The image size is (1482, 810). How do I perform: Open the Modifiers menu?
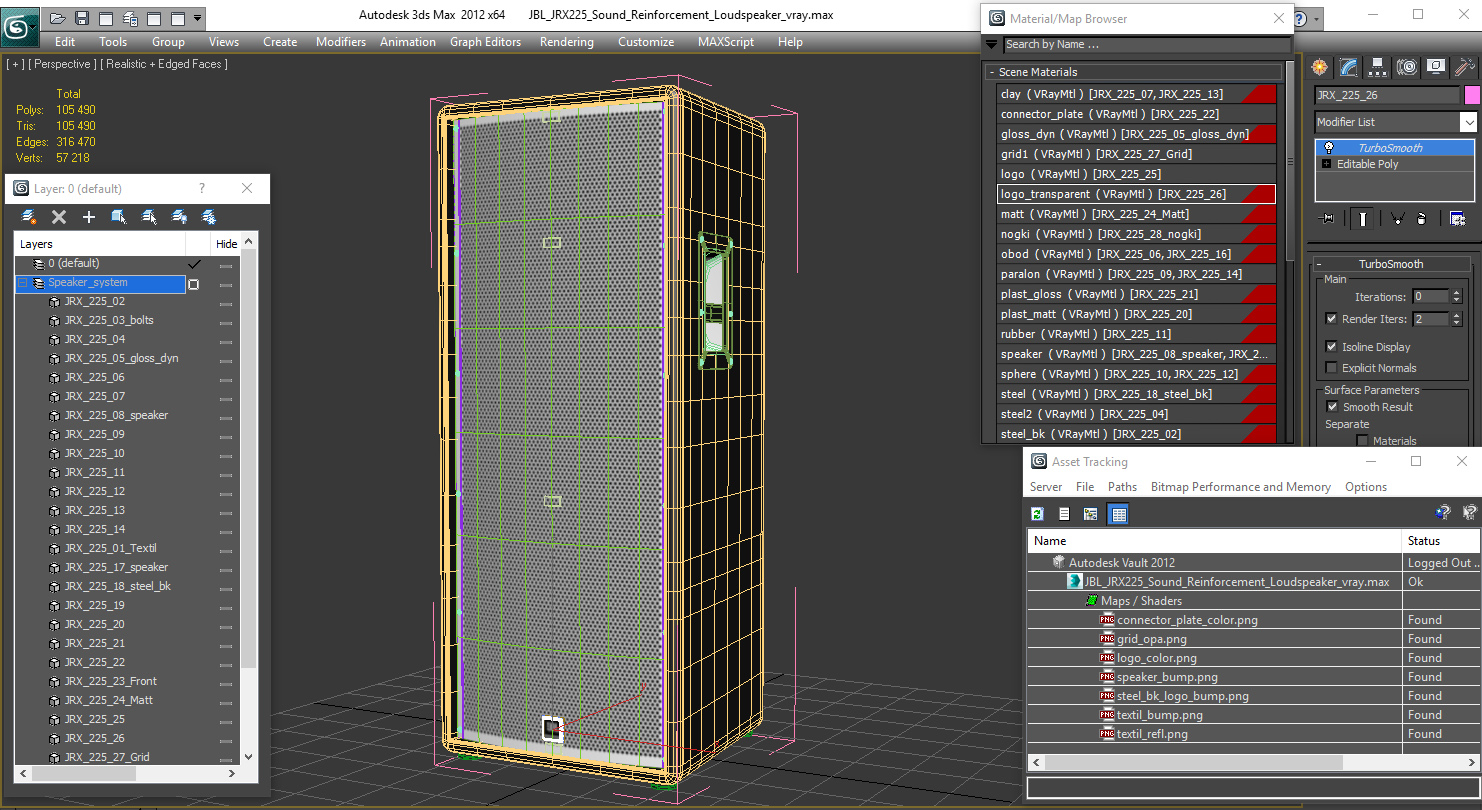point(341,42)
